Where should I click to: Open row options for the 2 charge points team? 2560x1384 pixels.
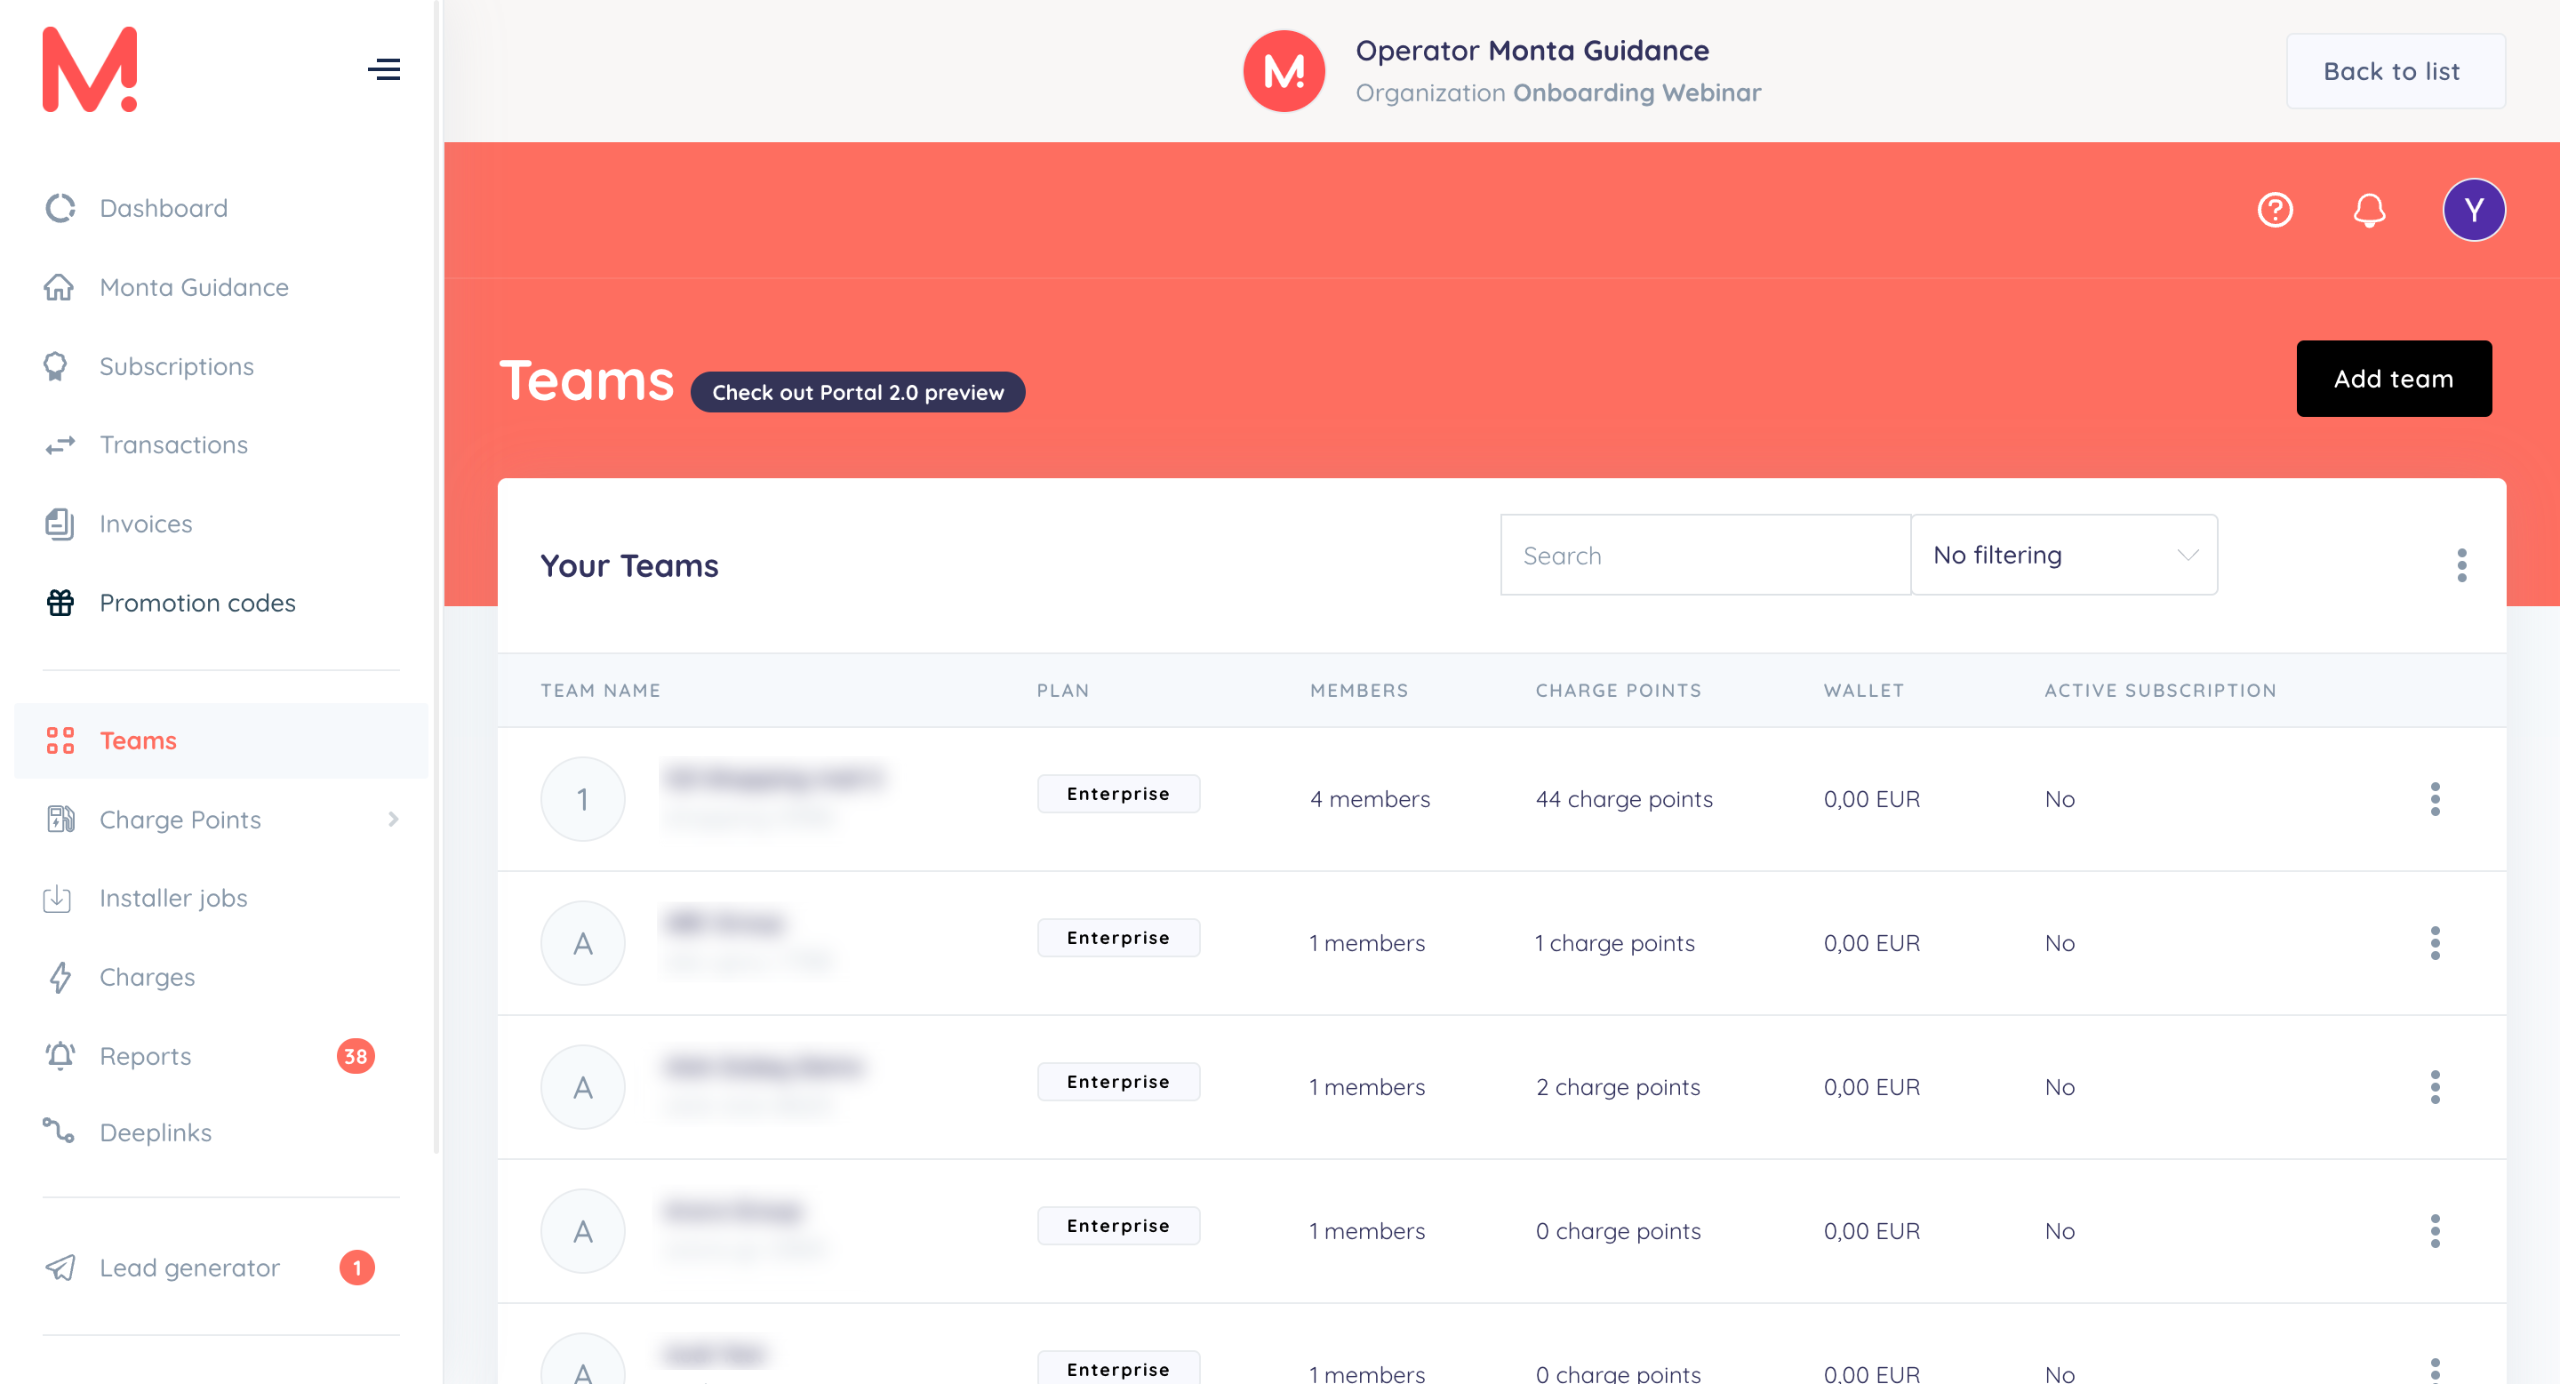click(2435, 1087)
